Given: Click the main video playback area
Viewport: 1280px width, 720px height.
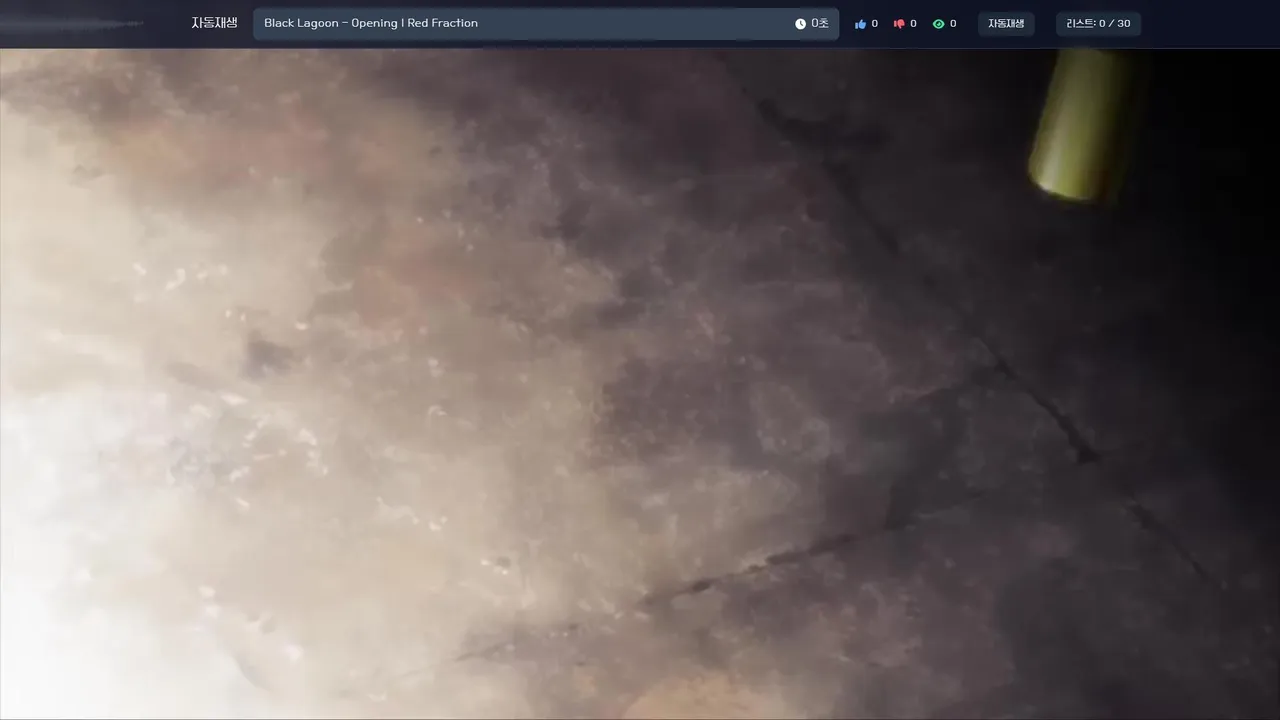Looking at the screenshot, I should click(640, 384).
